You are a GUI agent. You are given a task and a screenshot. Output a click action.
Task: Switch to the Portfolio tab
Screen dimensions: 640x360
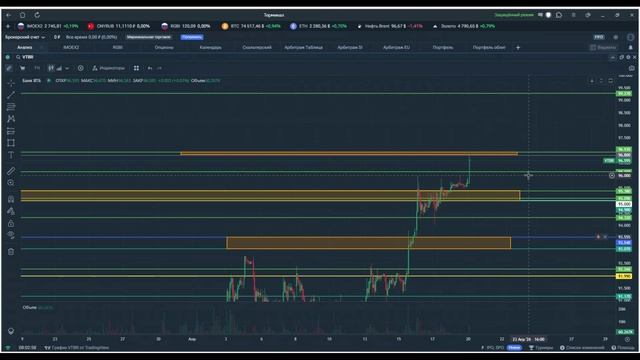pyautogui.click(x=443, y=47)
